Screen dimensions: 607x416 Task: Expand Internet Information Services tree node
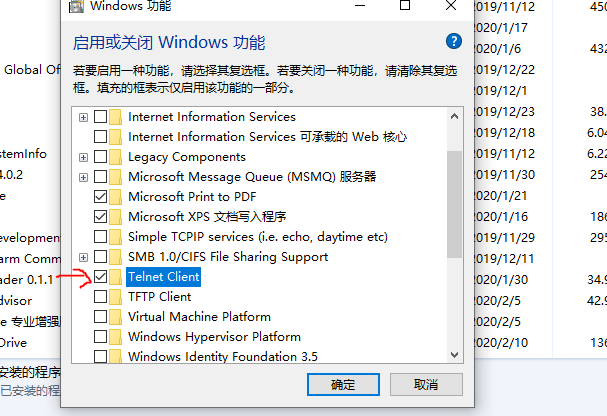(83, 117)
